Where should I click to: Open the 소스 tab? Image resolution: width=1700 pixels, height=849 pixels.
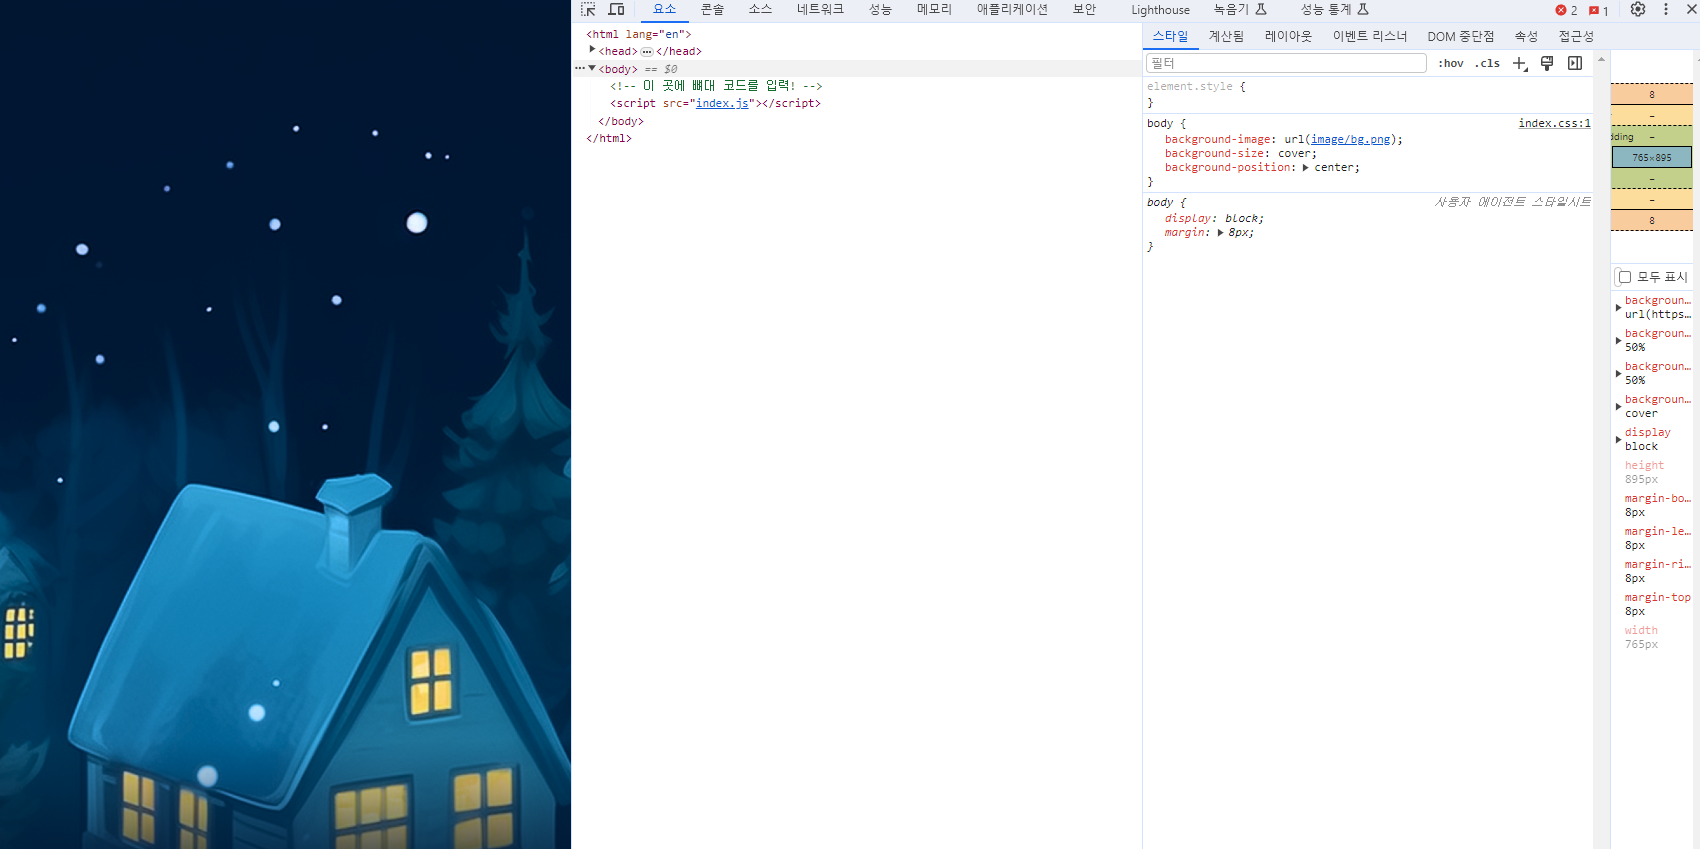pyautogui.click(x=760, y=10)
